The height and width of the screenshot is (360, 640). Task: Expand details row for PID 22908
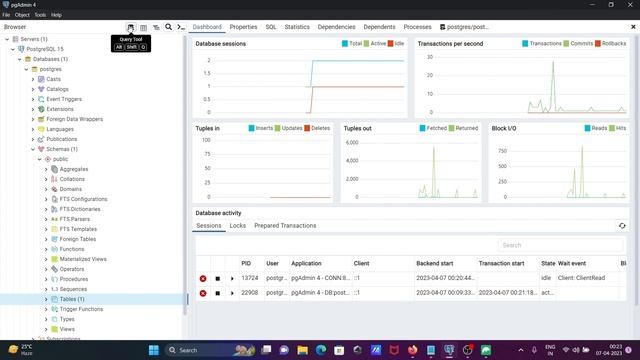point(232,293)
